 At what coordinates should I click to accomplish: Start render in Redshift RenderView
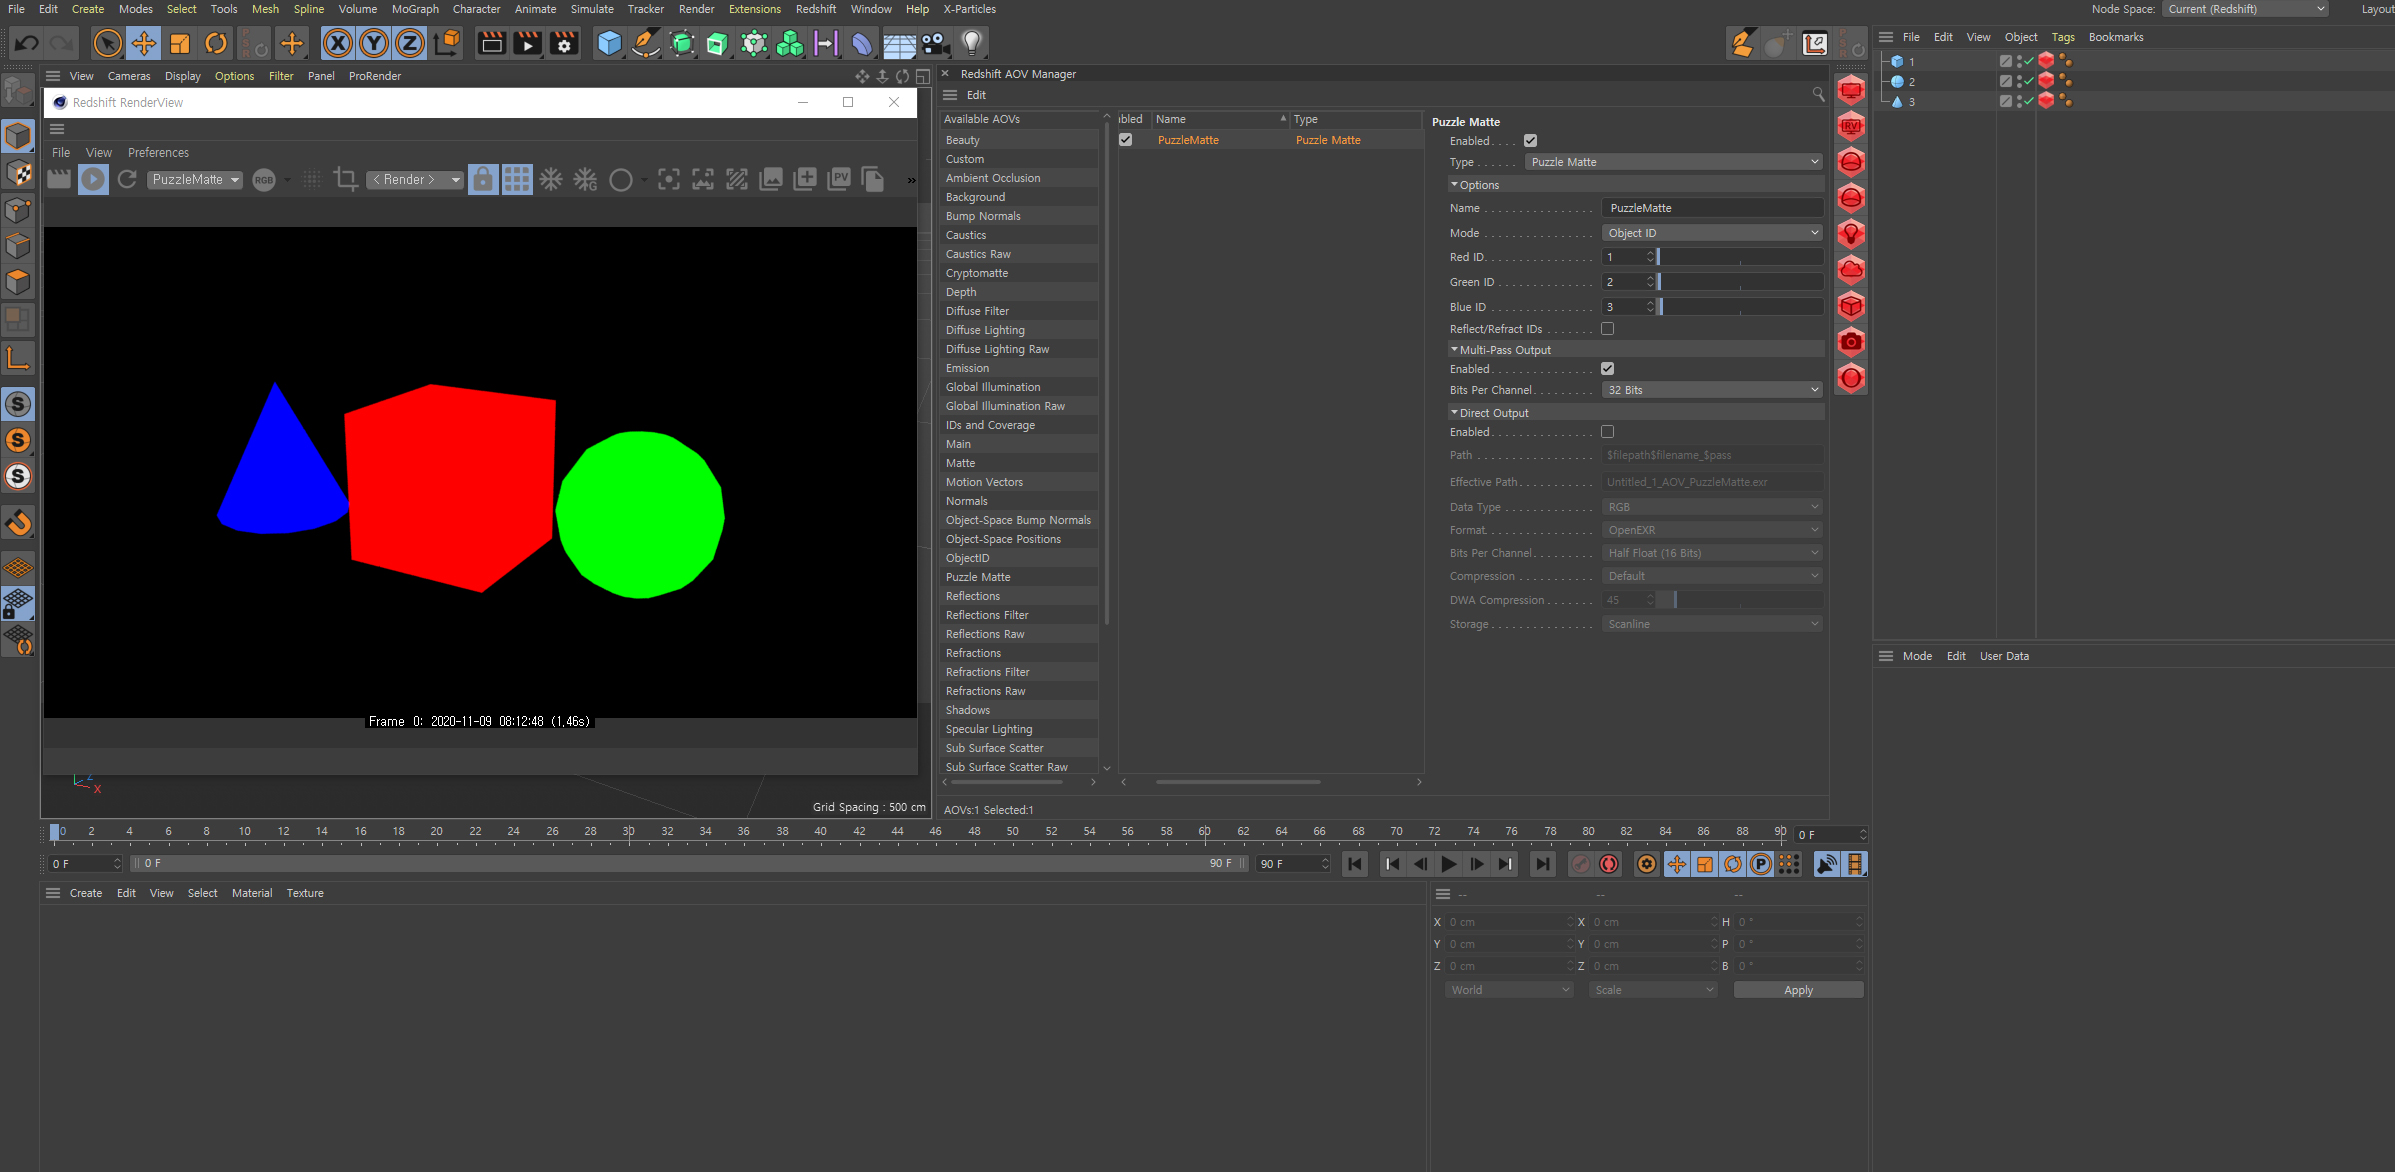[93, 180]
